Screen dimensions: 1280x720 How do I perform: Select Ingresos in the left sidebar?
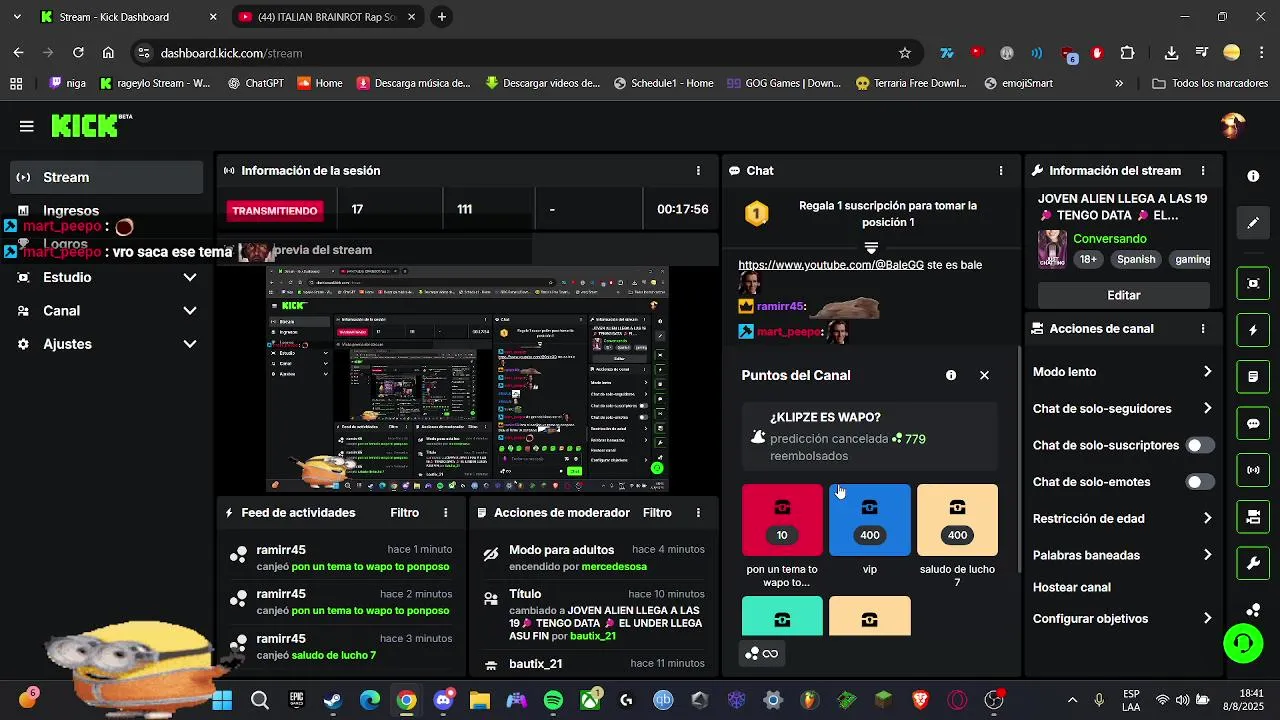point(108,211)
